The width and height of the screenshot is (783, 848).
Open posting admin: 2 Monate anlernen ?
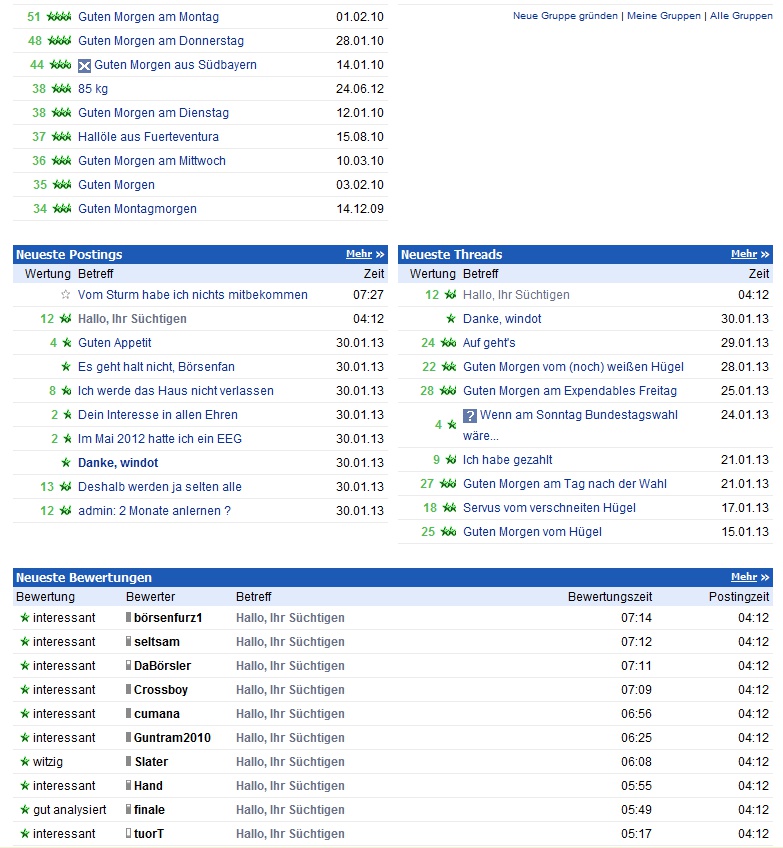(154, 511)
